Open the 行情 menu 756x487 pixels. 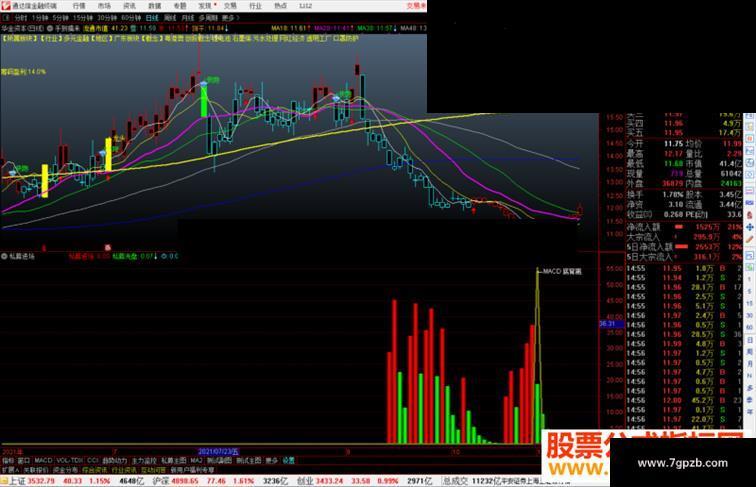(x=79, y=6)
